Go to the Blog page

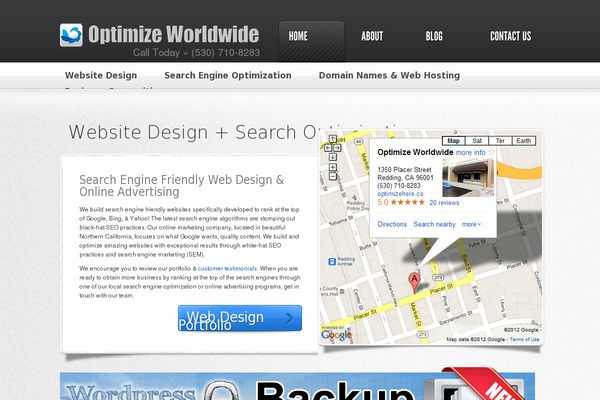(x=434, y=36)
